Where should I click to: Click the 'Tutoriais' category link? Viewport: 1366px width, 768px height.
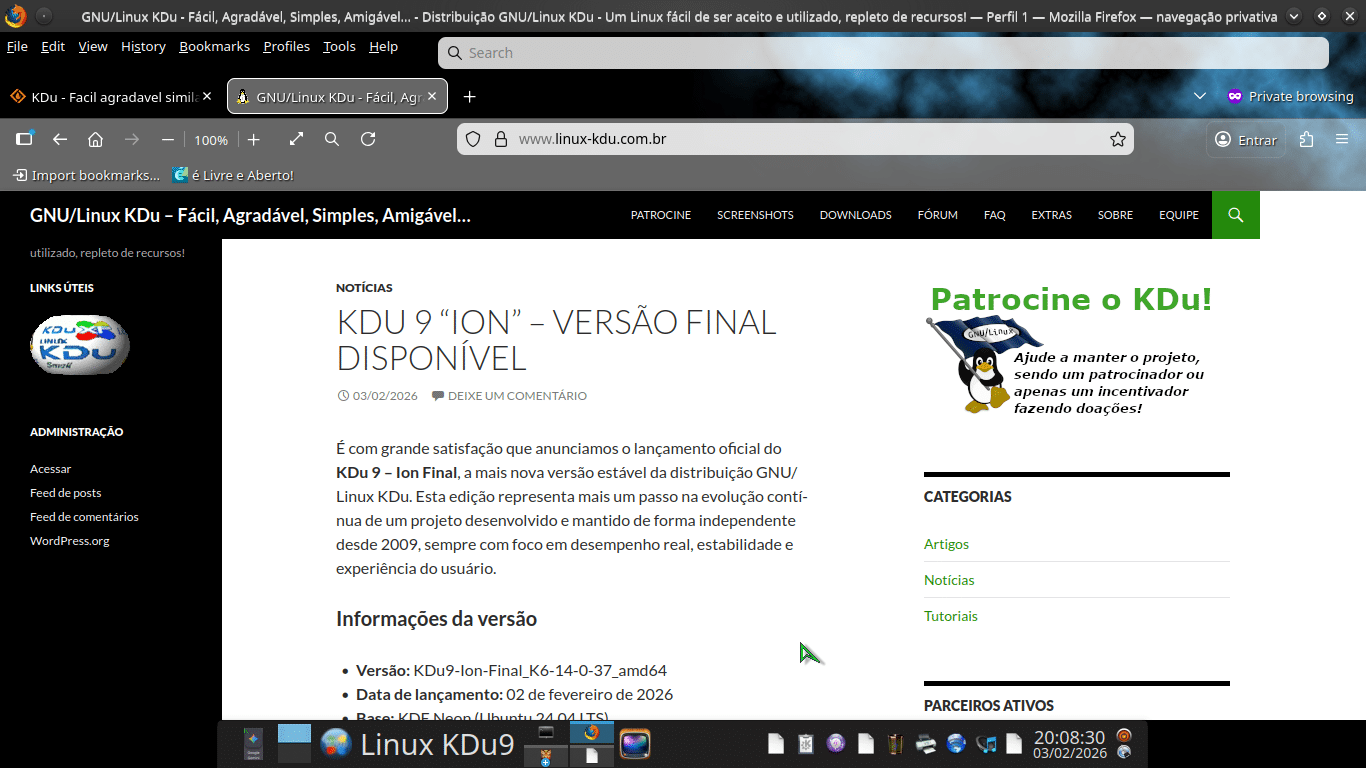(x=950, y=616)
